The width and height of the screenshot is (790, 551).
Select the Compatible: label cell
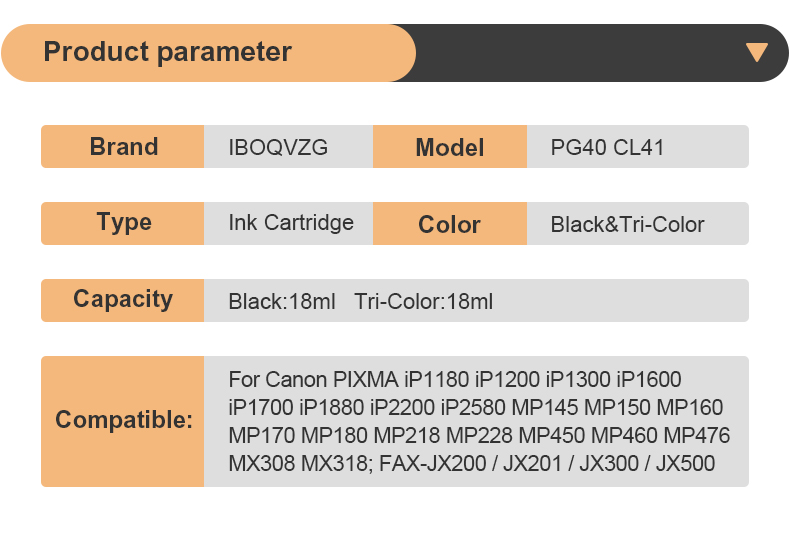123,420
